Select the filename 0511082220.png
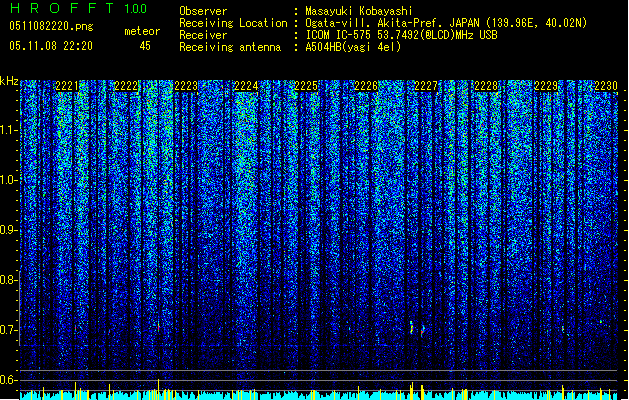 pyautogui.click(x=51, y=26)
